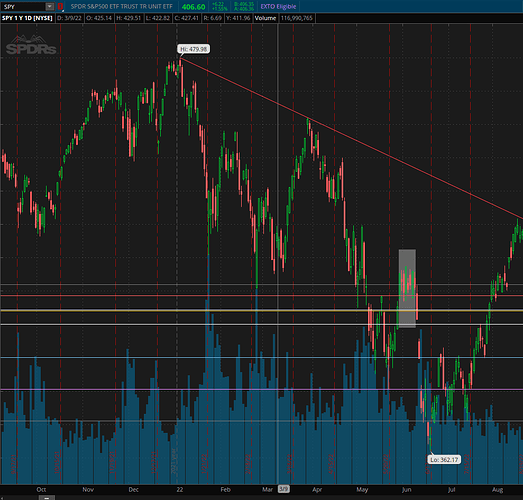The image size is (523, 500).
Task: Click the May label on the time axis
Action: (x=362, y=489)
